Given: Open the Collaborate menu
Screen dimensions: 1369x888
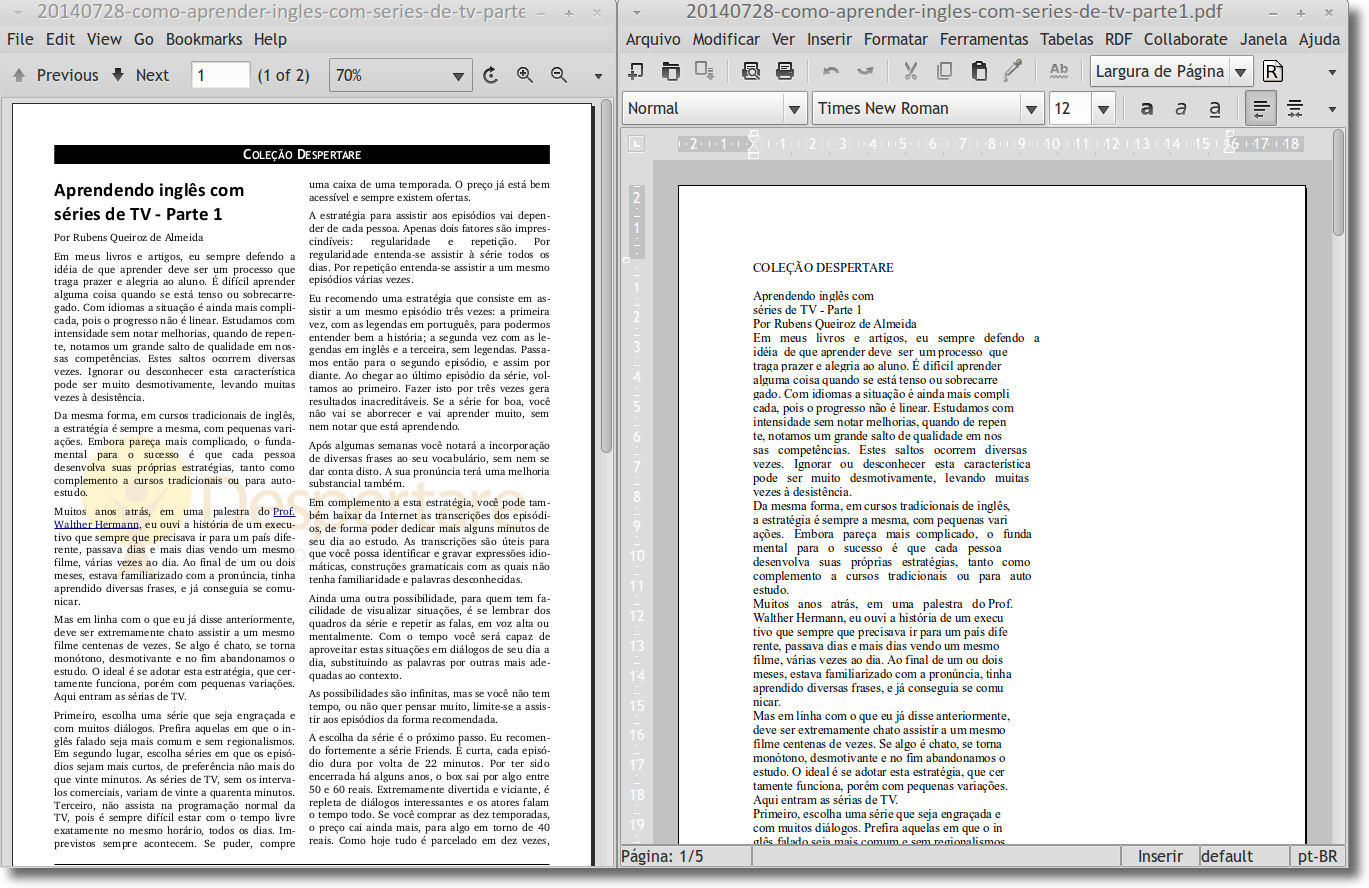Looking at the screenshot, I should click(1186, 39).
